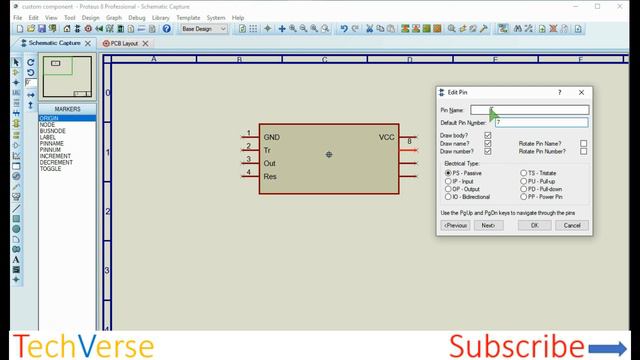Viewport: 640px width, 360px height.
Task: Click the Previous button in Edit Pin
Action: pos(455,225)
